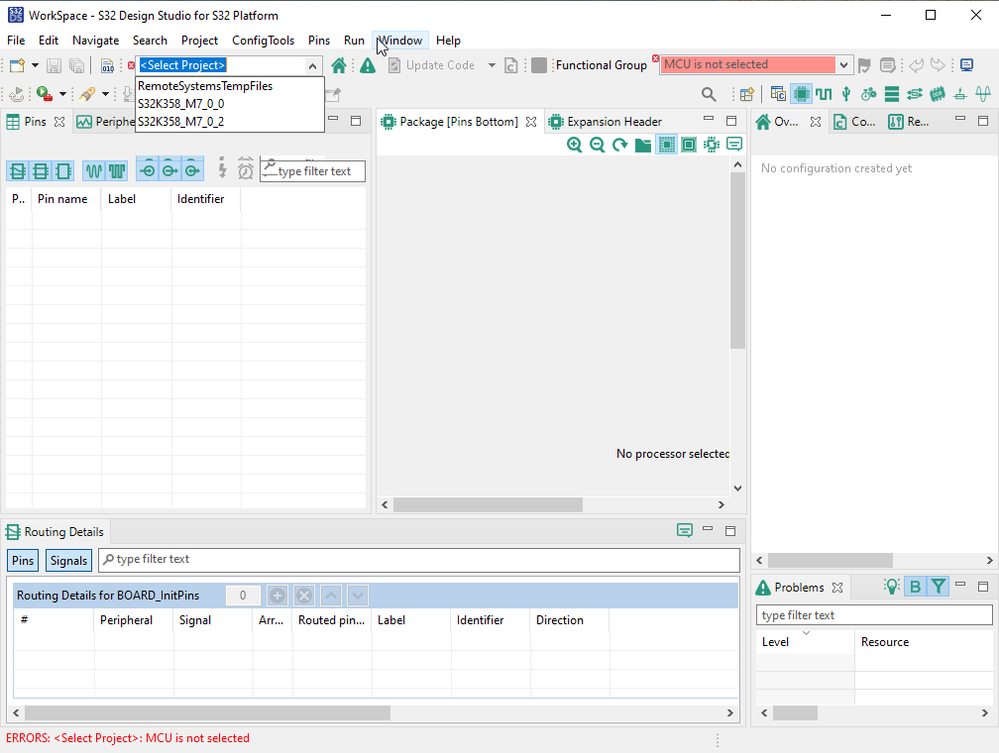999x753 pixels.
Task: Toggle the first package outline filter in Pins view
Action: point(18,171)
